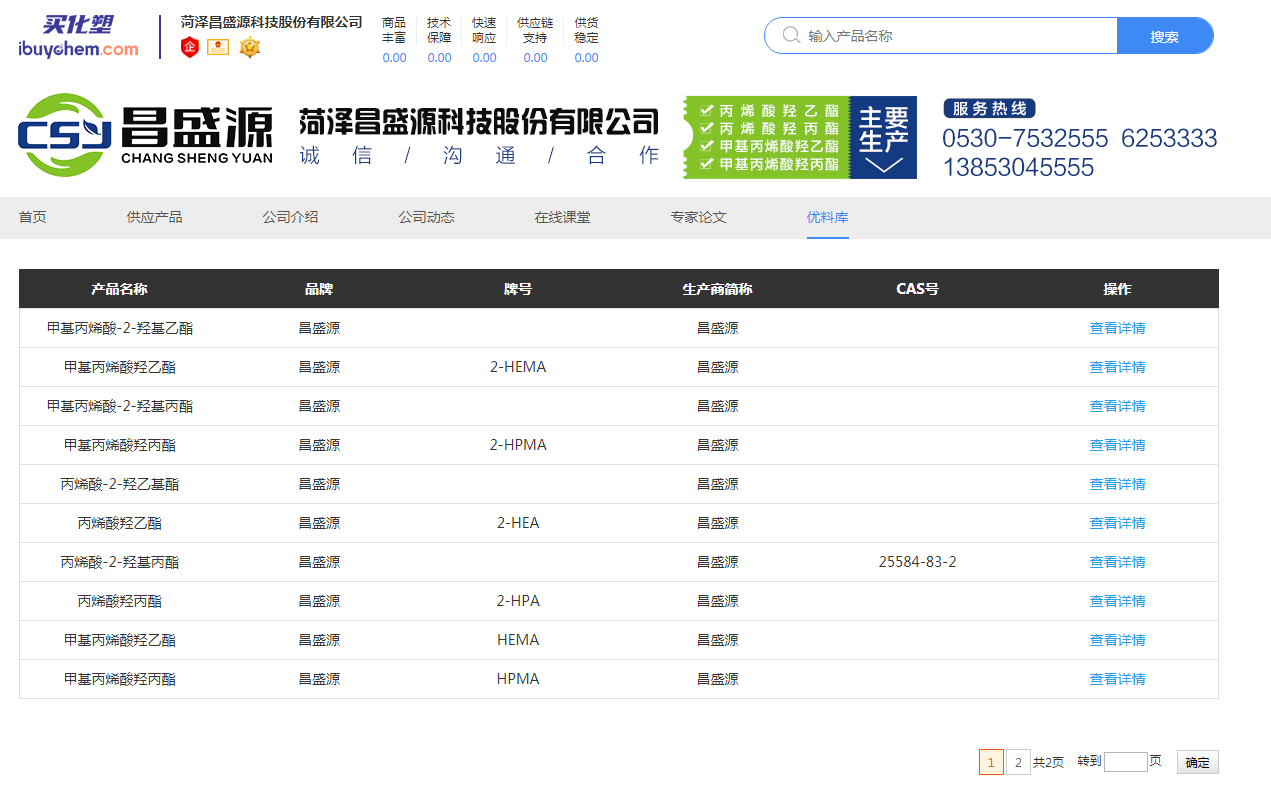Viewport: 1271px width, 804px height.
Task: View details for the 2-HEMA row
Action: coord(1117,367)
